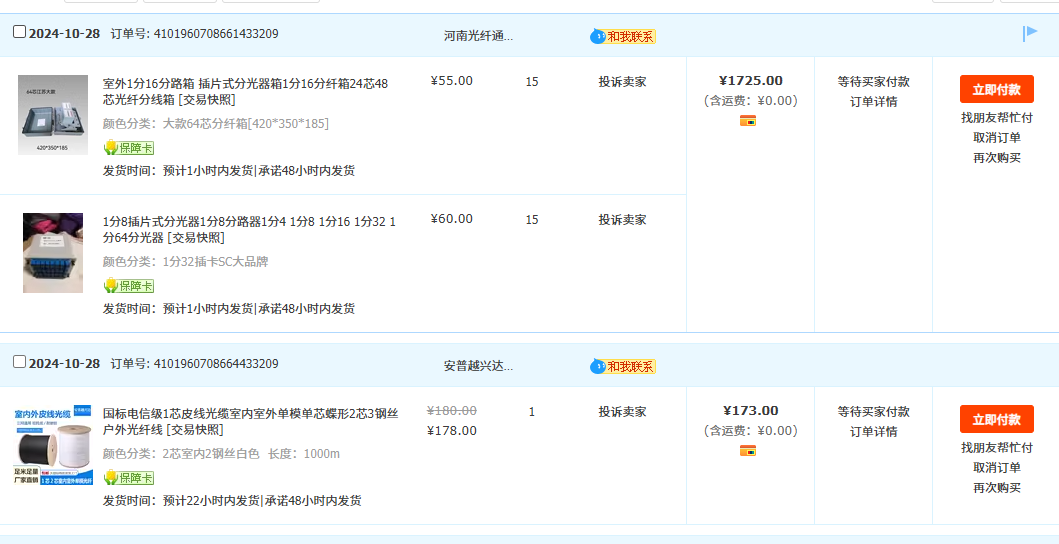The image size is (1059, 544).
Task: Click 投诉卖家 for the 皮线光缆 item
Action: (x=622, y=412)
